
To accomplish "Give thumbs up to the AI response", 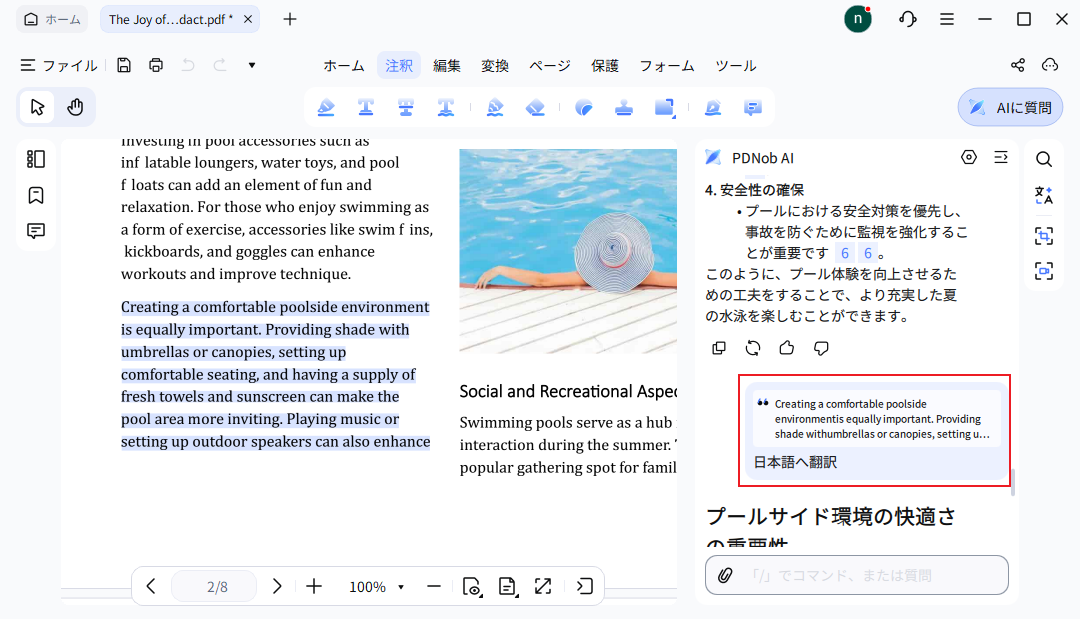I will 786,347.
